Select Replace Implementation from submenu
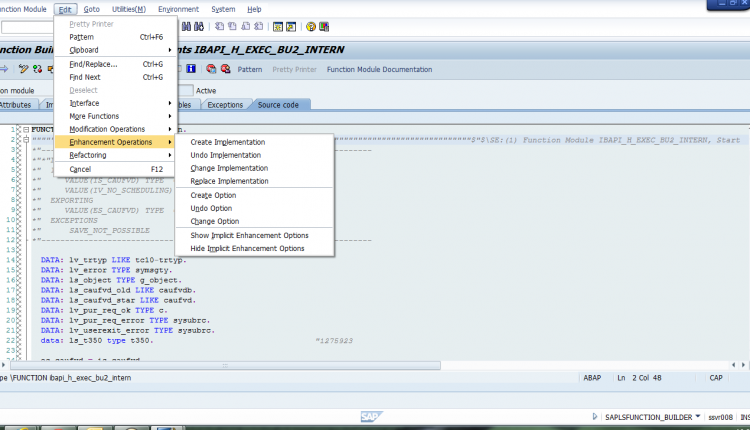Screen dimensions: 750x430 pyautogui.click(x=254, y=181)
